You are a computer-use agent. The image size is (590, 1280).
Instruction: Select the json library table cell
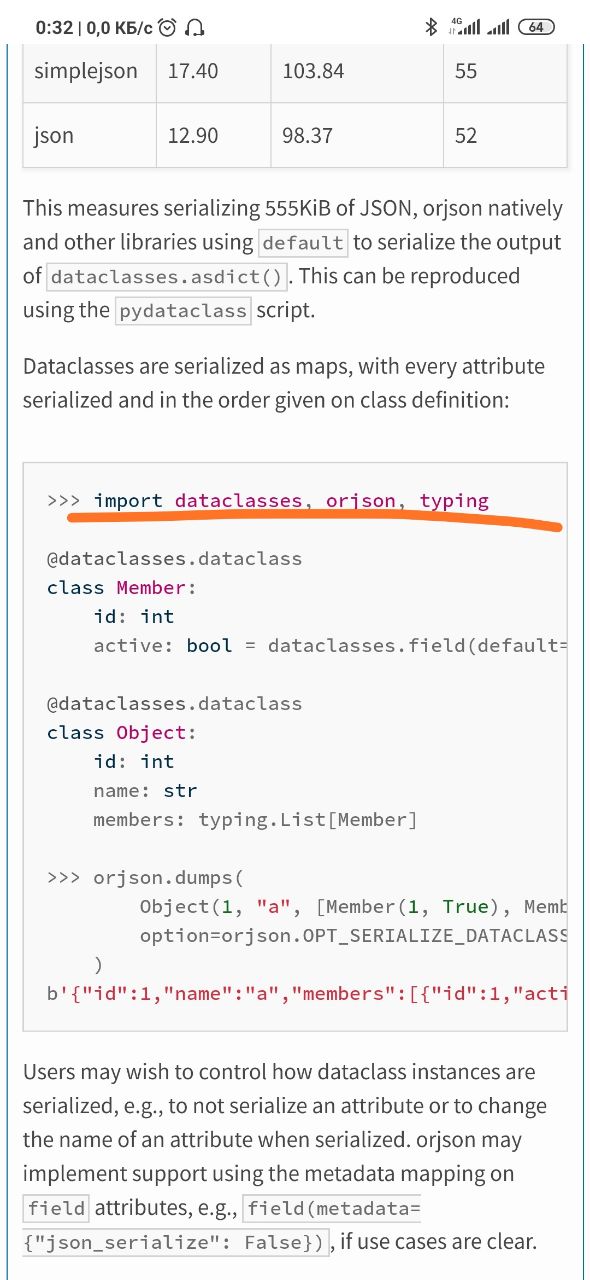pos(90,134)
